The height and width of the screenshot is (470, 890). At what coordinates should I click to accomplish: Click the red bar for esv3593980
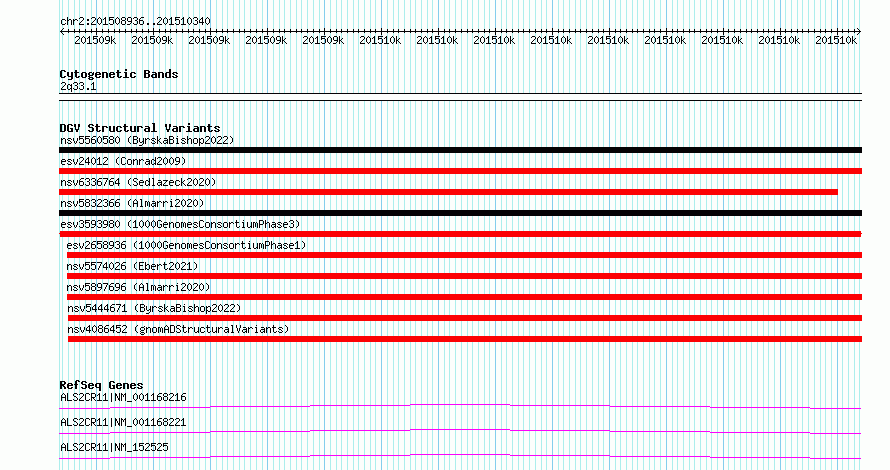(460, 234)
